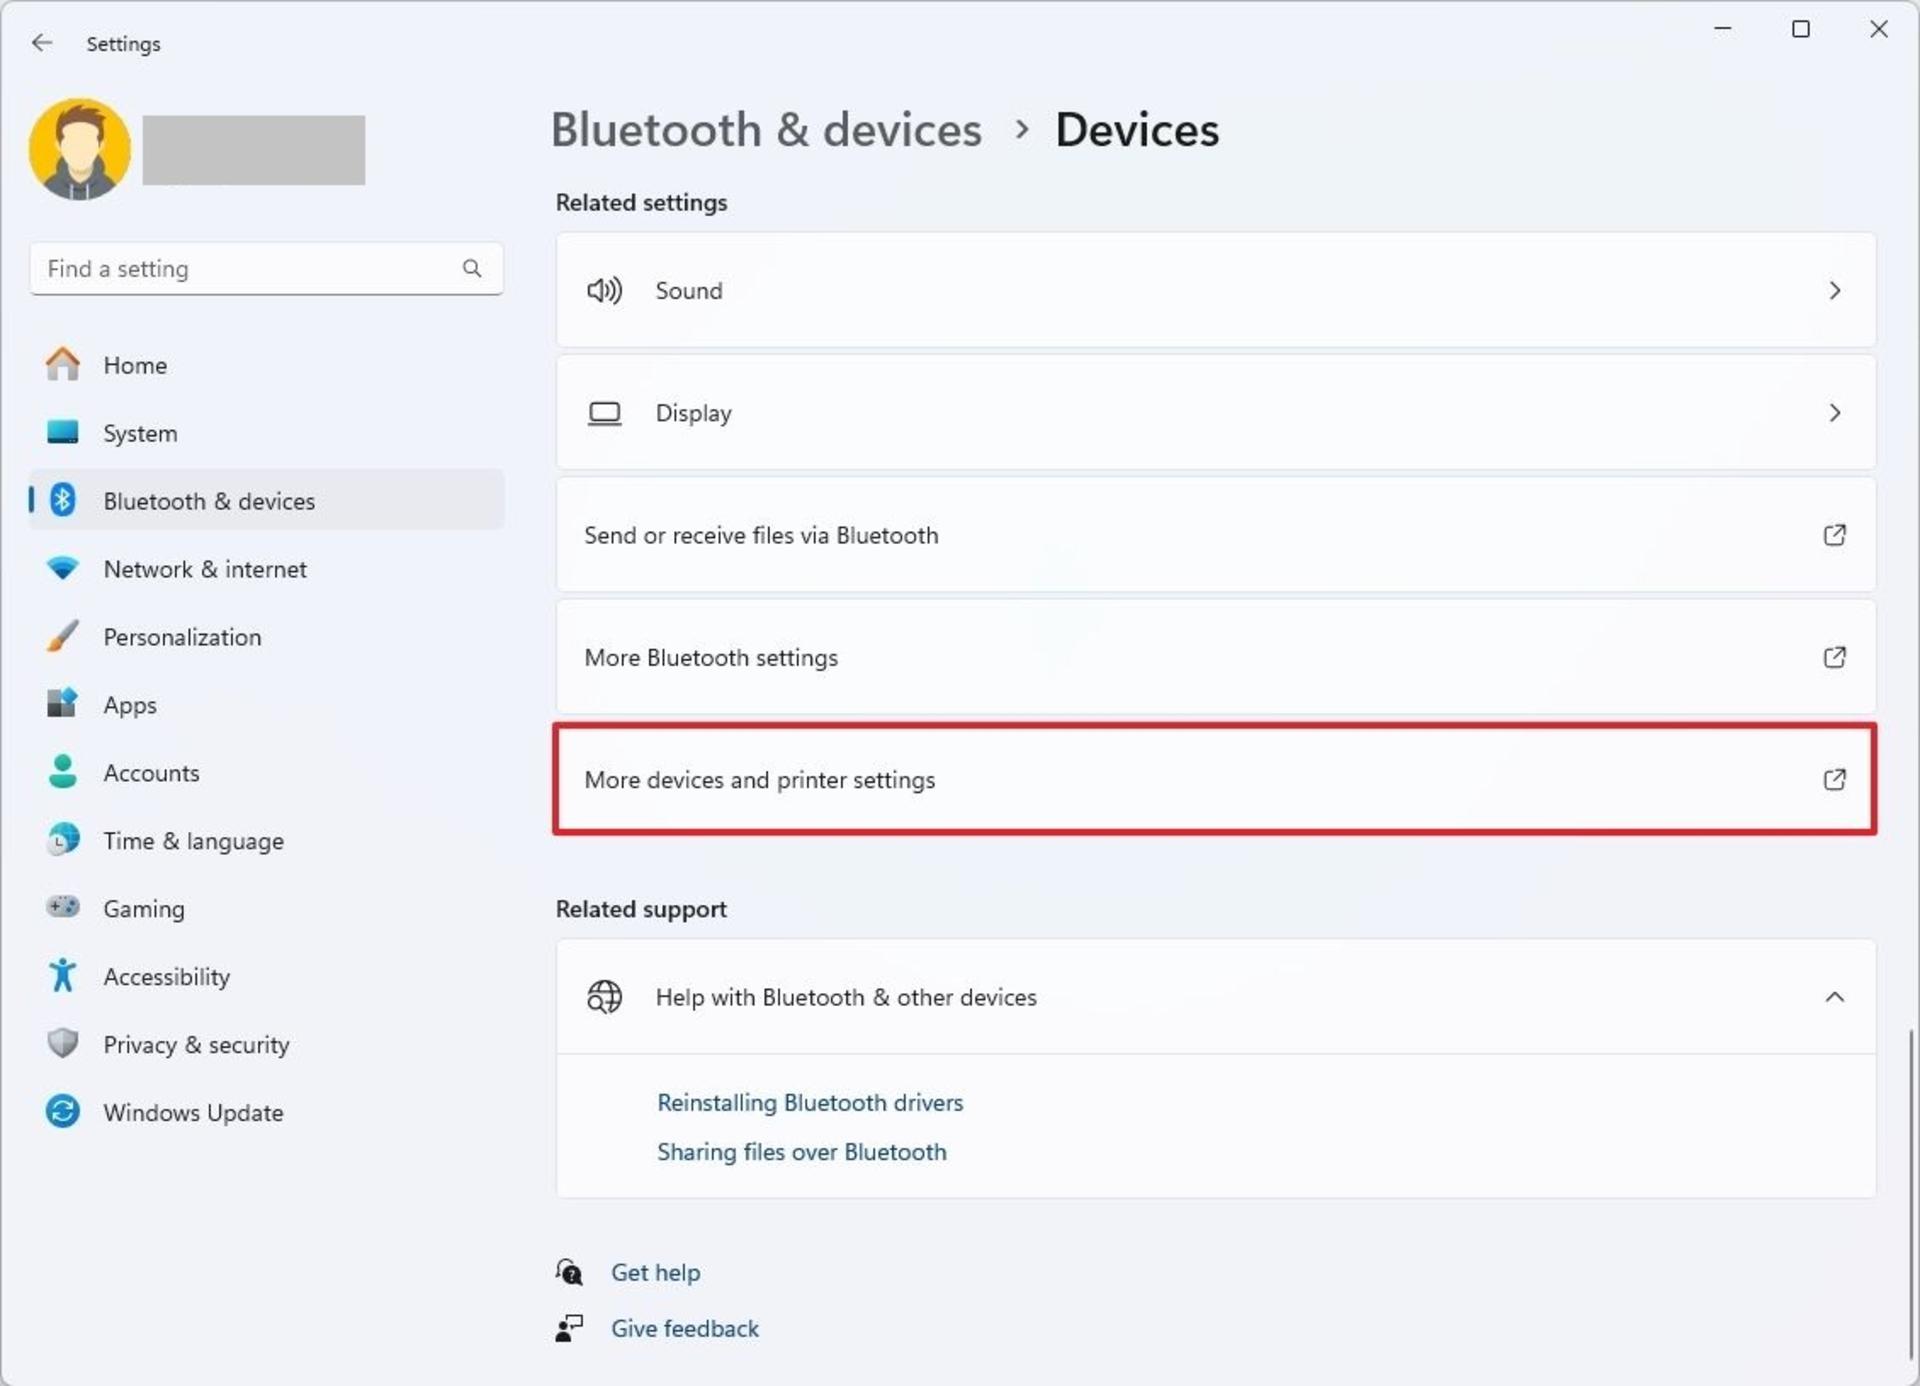Click Bluetooth & devices breadcrumb
The image size is (1920, 1386).
767,130
